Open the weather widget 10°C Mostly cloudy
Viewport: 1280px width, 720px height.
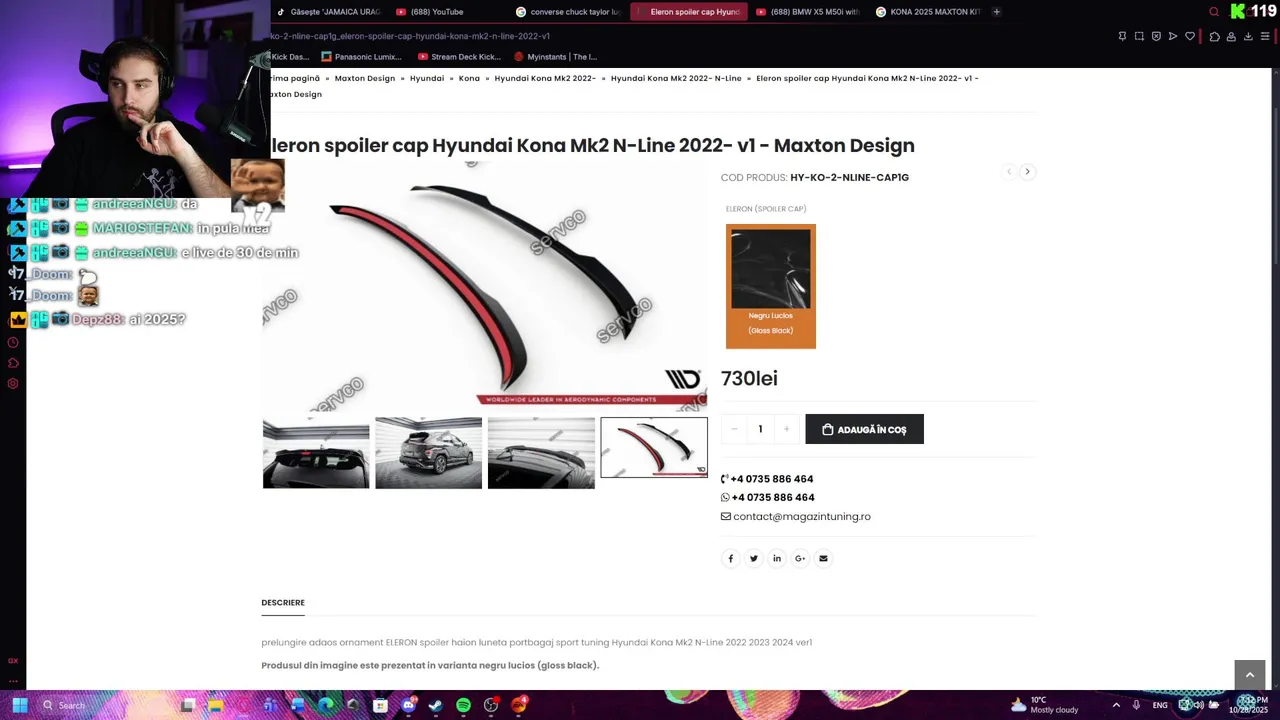pos(1045,705)
